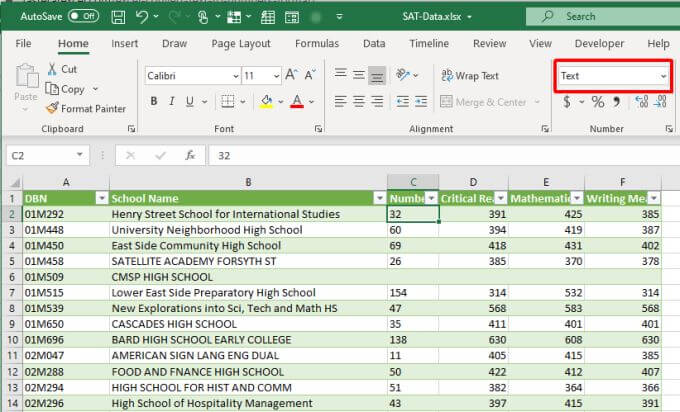Click the Undo arrow icon

(x=144, y=16)
